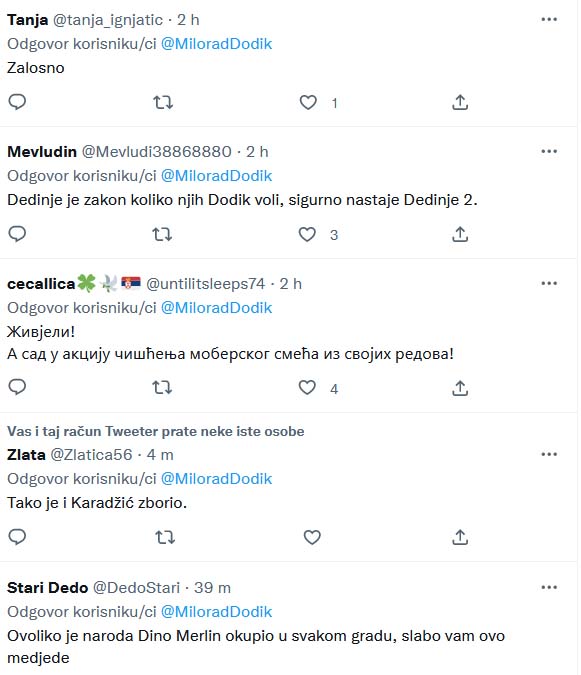The image size is (581, 675).
Task: Open Stari Dedo's profile name
Action: [x=47, y=588]
